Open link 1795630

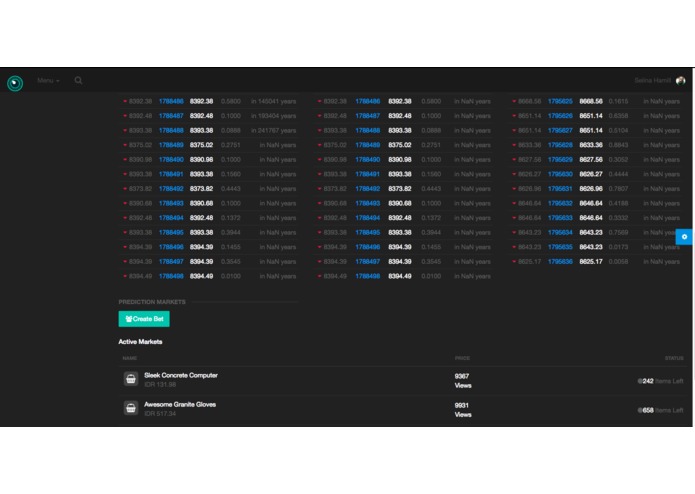560,174
